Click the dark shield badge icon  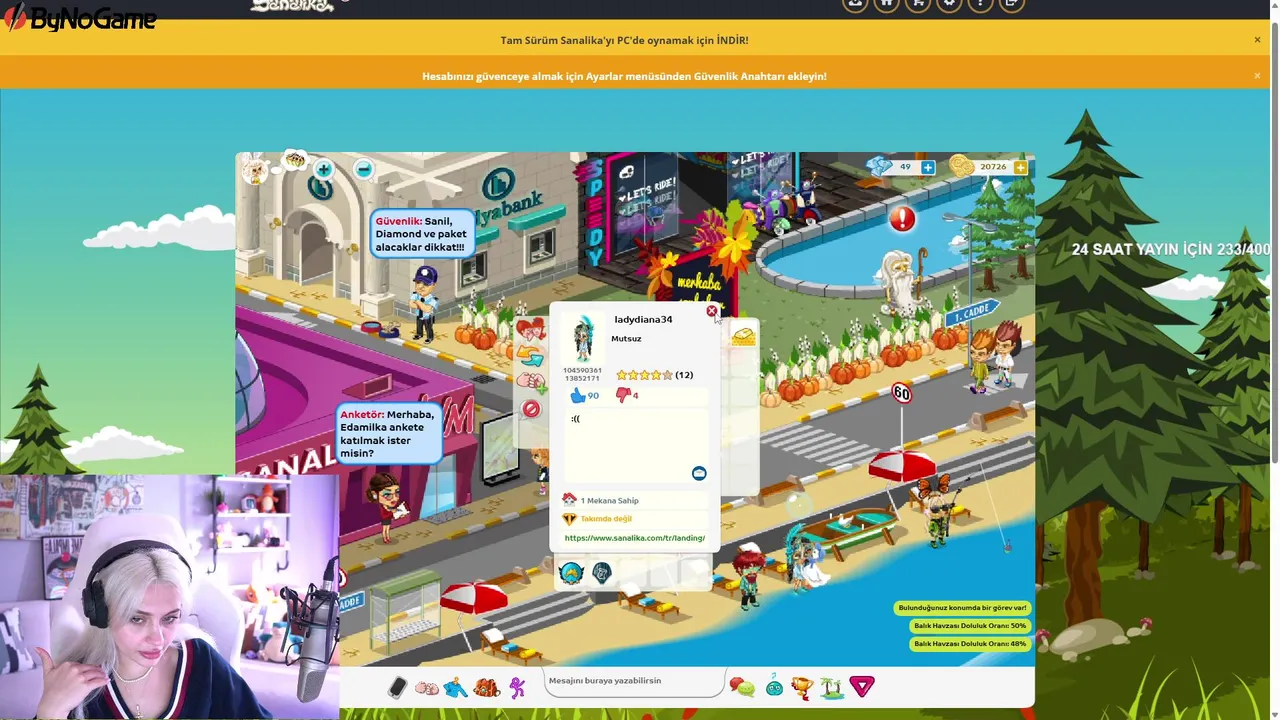(602, 573)
